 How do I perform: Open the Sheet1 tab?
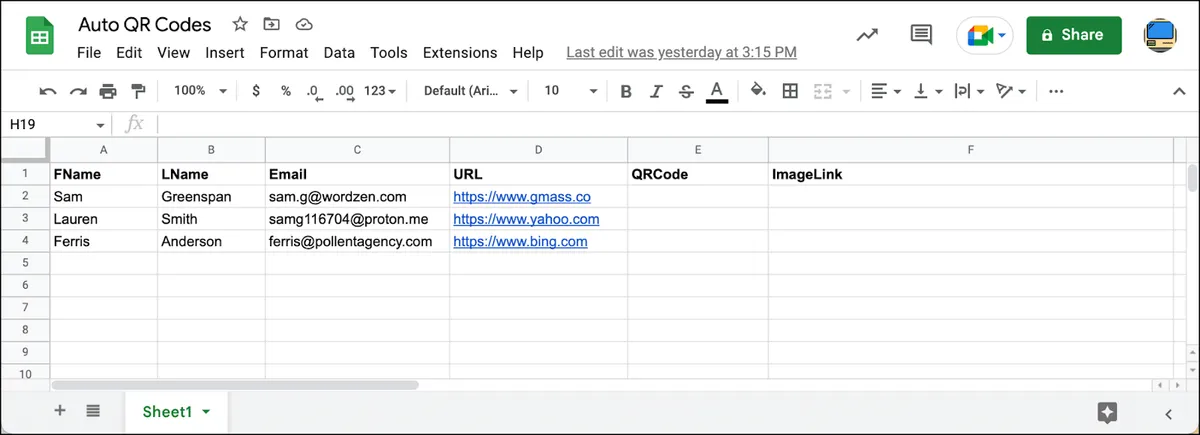[x=176, y=411]
